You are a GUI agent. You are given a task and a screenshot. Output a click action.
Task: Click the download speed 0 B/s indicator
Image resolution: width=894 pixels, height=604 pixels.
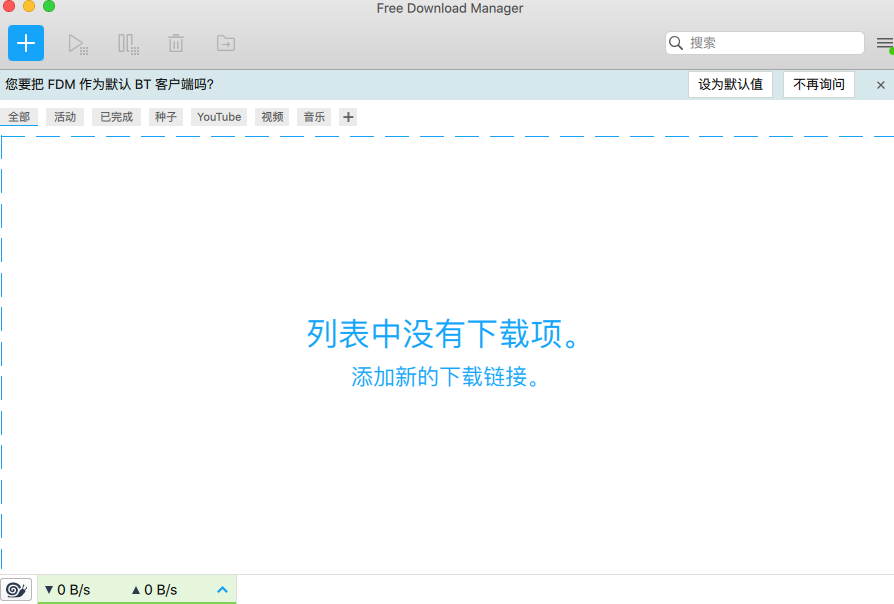pyautogui.click(x=68, y=589)
